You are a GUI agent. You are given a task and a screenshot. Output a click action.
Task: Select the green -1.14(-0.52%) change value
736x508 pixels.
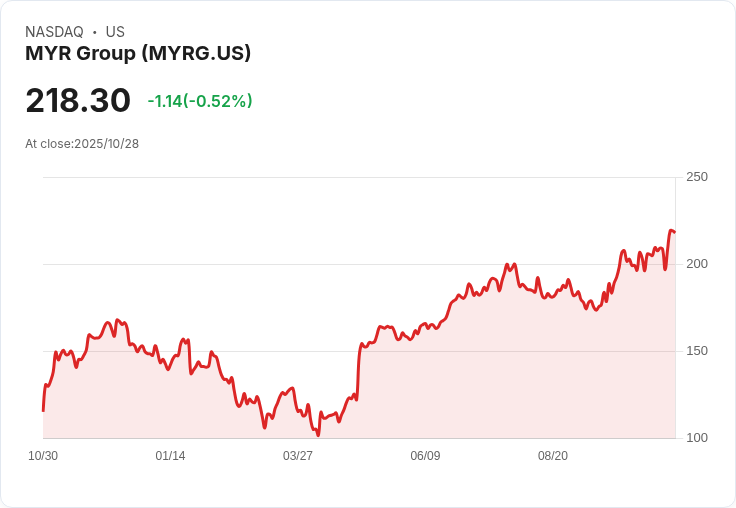click(200, 101)
